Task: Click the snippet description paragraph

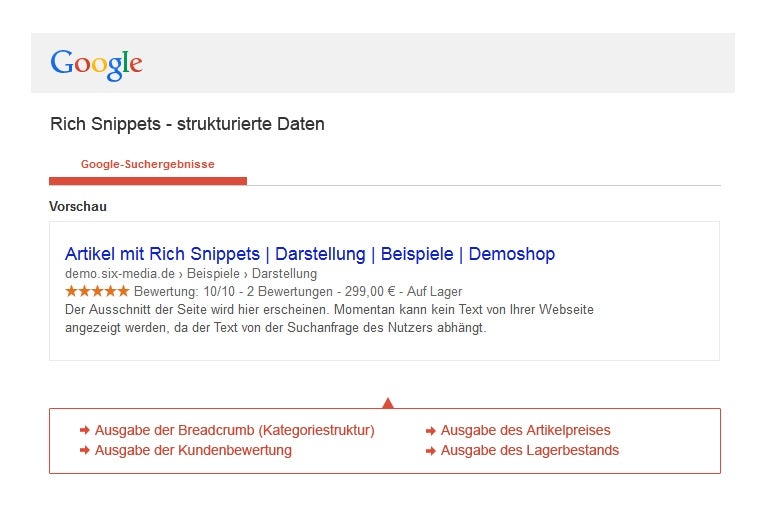Action: [329, 319]
